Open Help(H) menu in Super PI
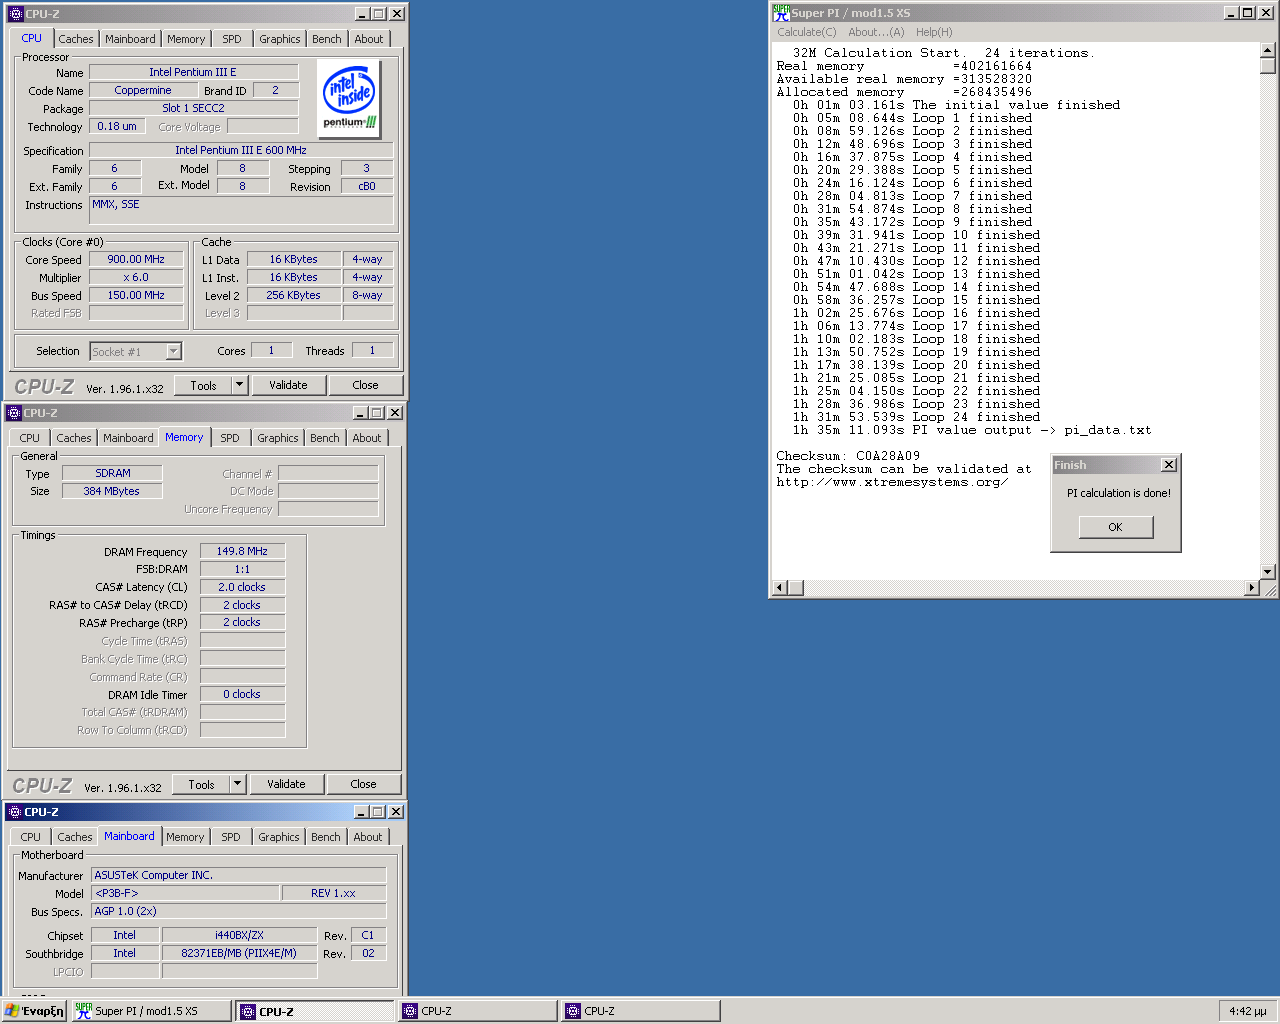This screenshot has width=1280, height=1024. tap(934, 32)
